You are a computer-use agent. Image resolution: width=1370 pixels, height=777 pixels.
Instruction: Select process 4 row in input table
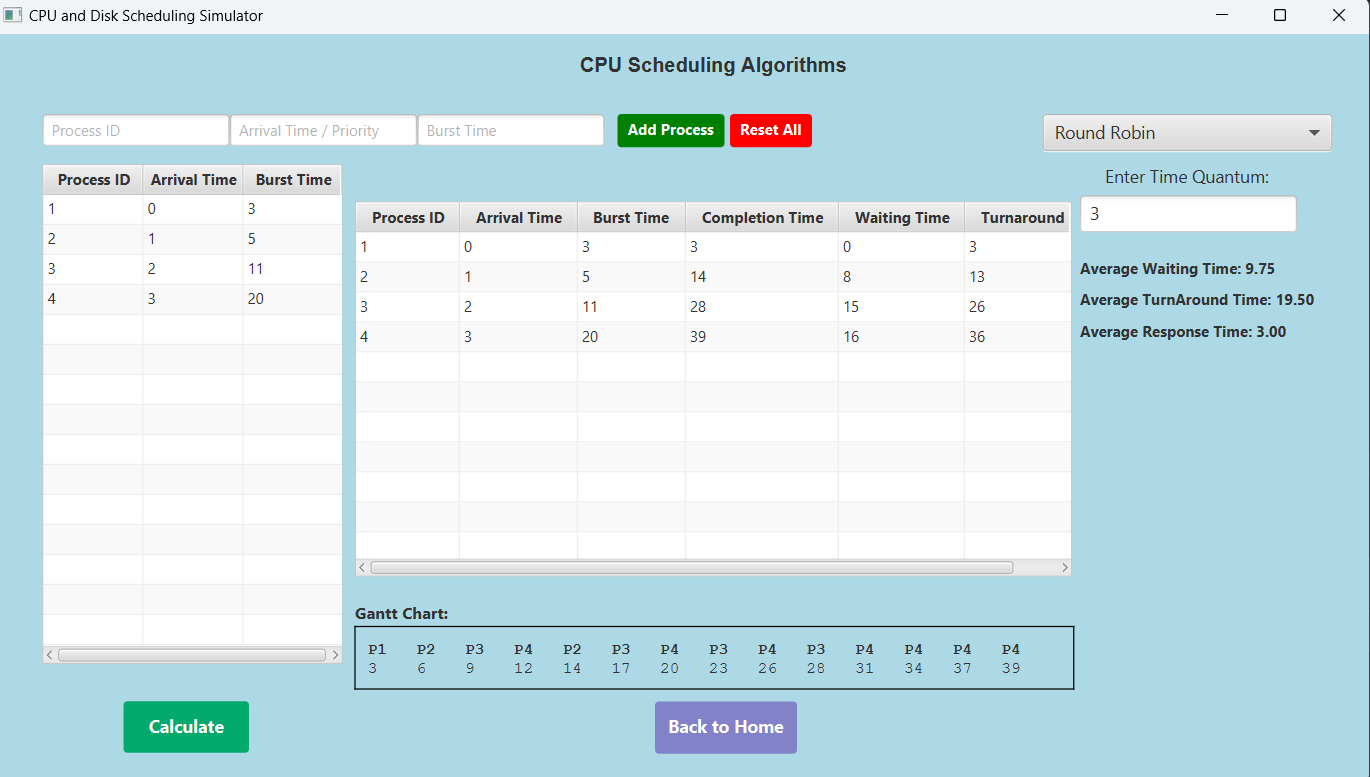(x=192, y=299)
